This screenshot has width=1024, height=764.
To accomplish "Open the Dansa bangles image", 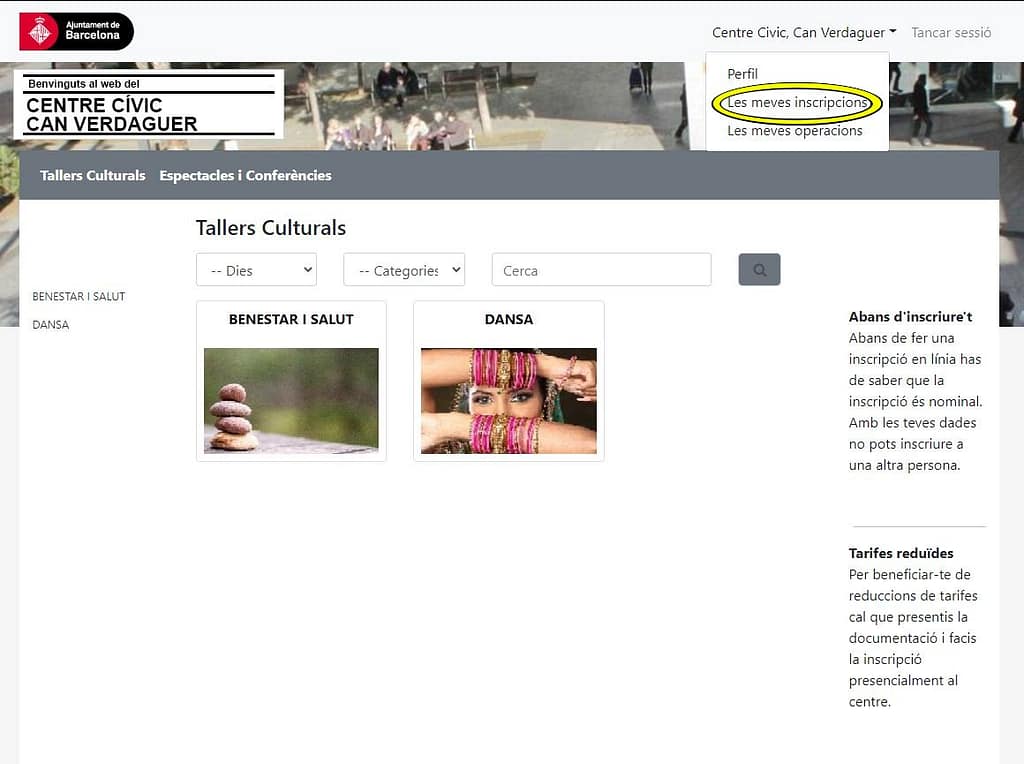I will click(x=508, y=400).
